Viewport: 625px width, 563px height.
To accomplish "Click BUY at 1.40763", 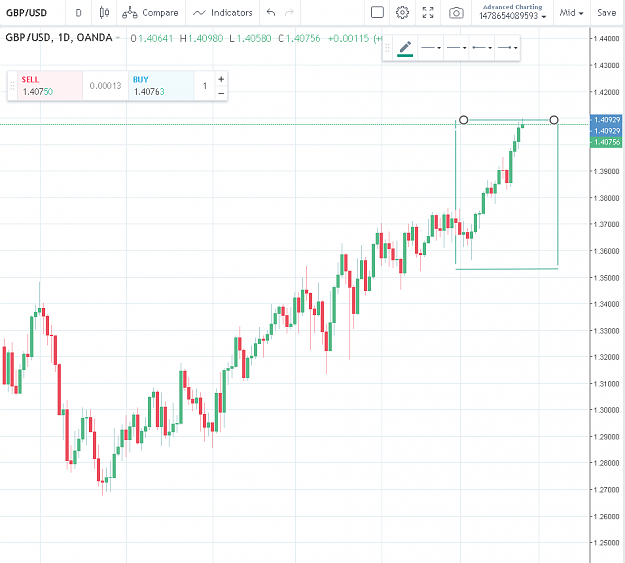I will click(x=161, y=86).
